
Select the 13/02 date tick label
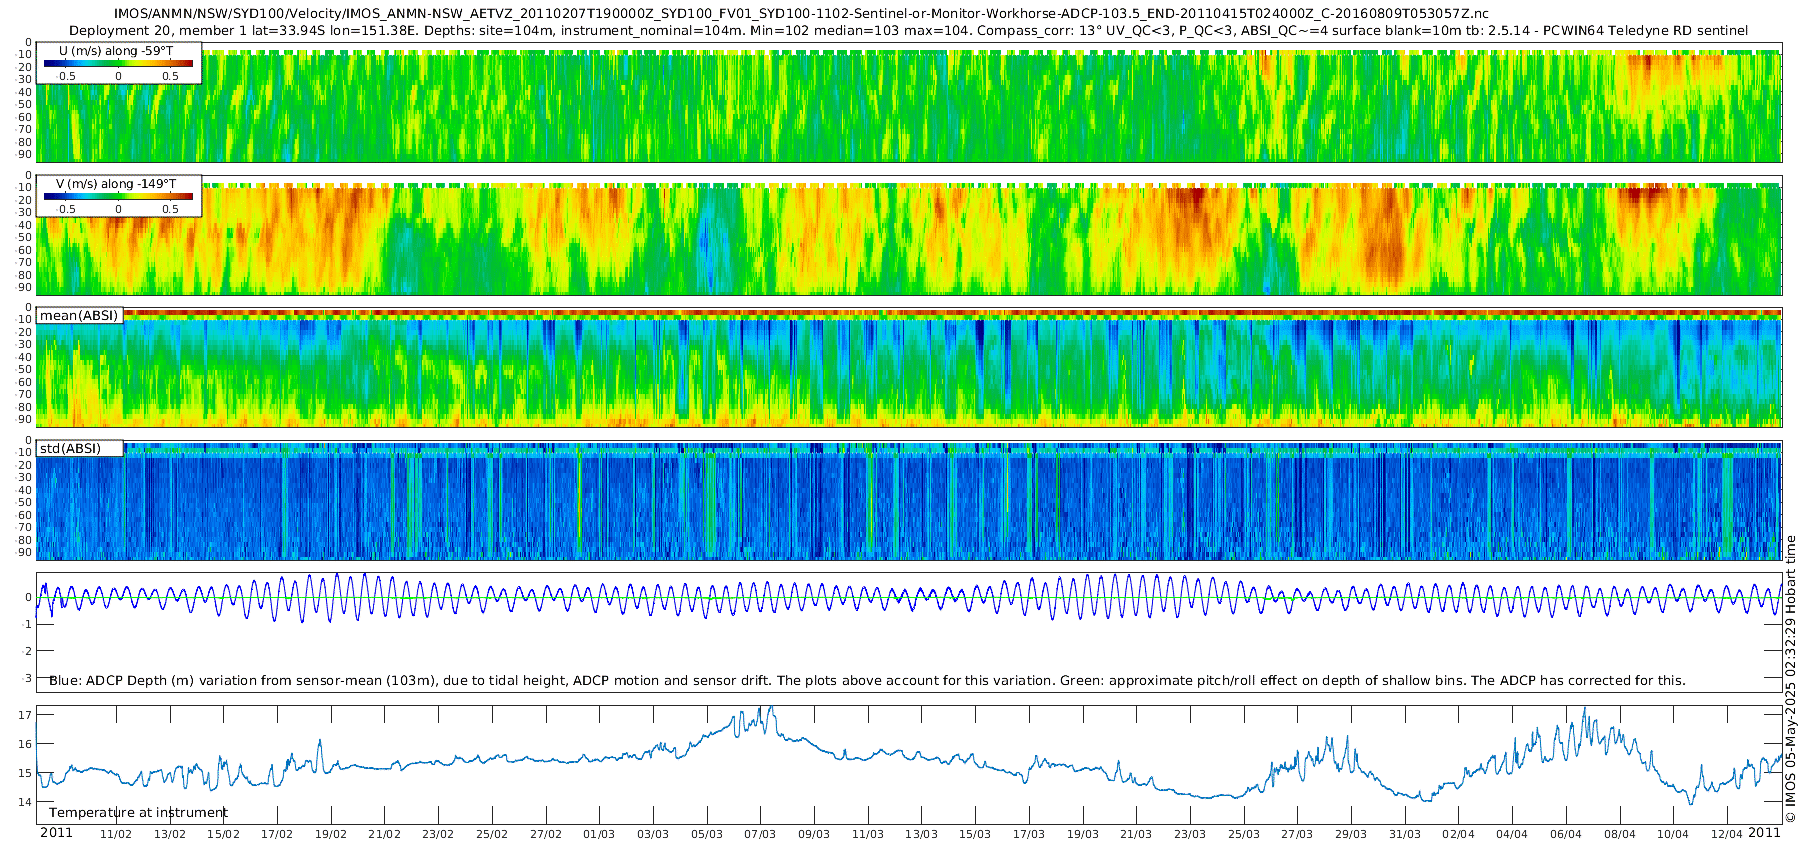tap(170, 834)
